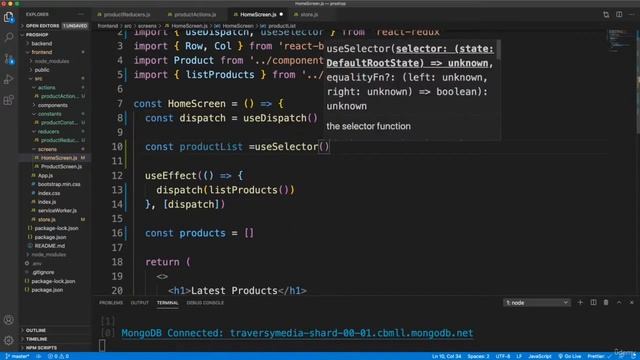Open serviceWorker.js in the file tree
Viewport: 640px width, 360px height.
pos(57,211)
